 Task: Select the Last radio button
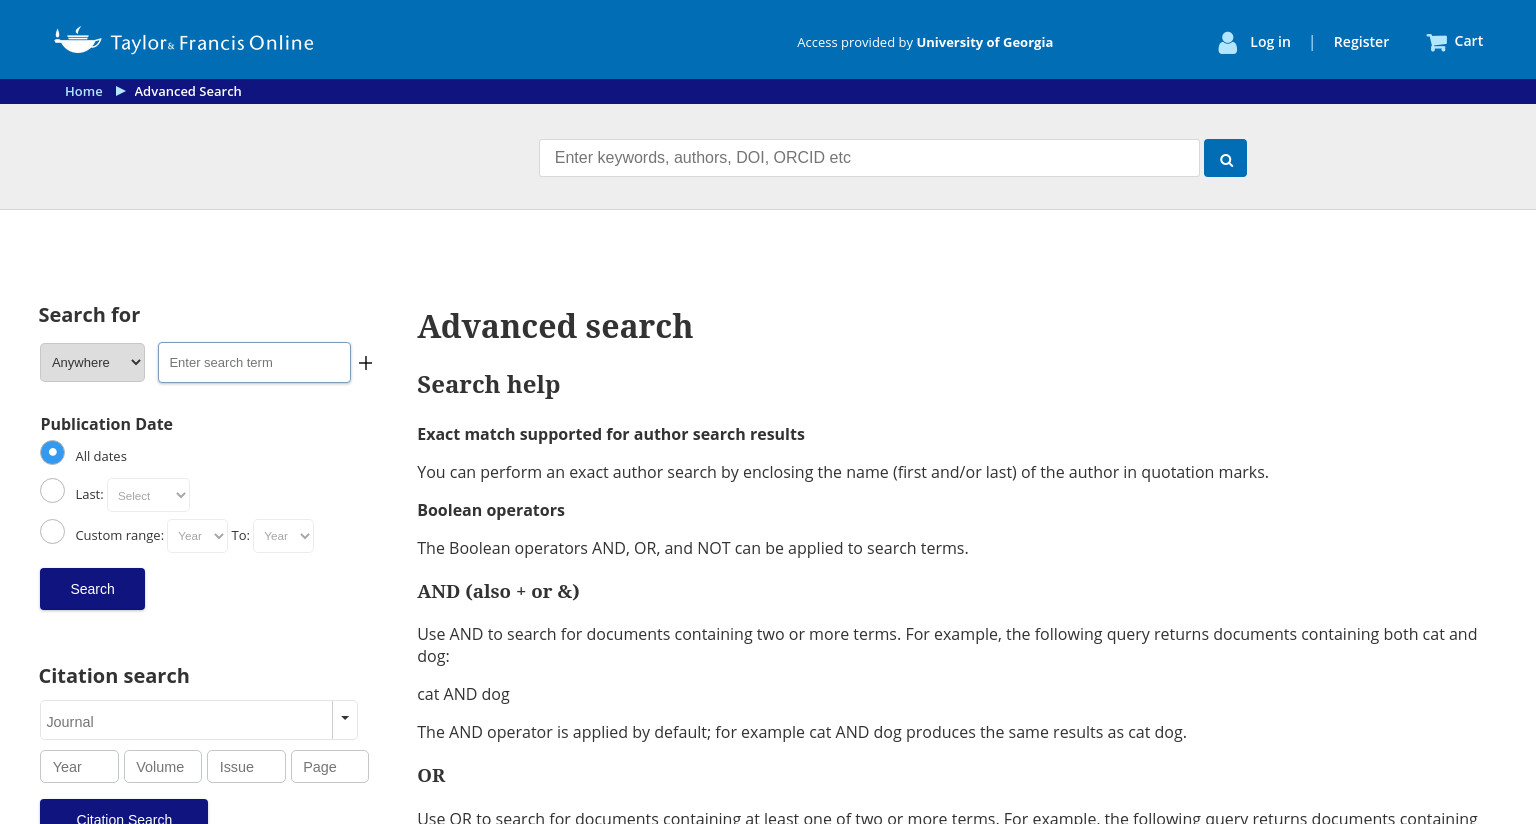(52, 491)
